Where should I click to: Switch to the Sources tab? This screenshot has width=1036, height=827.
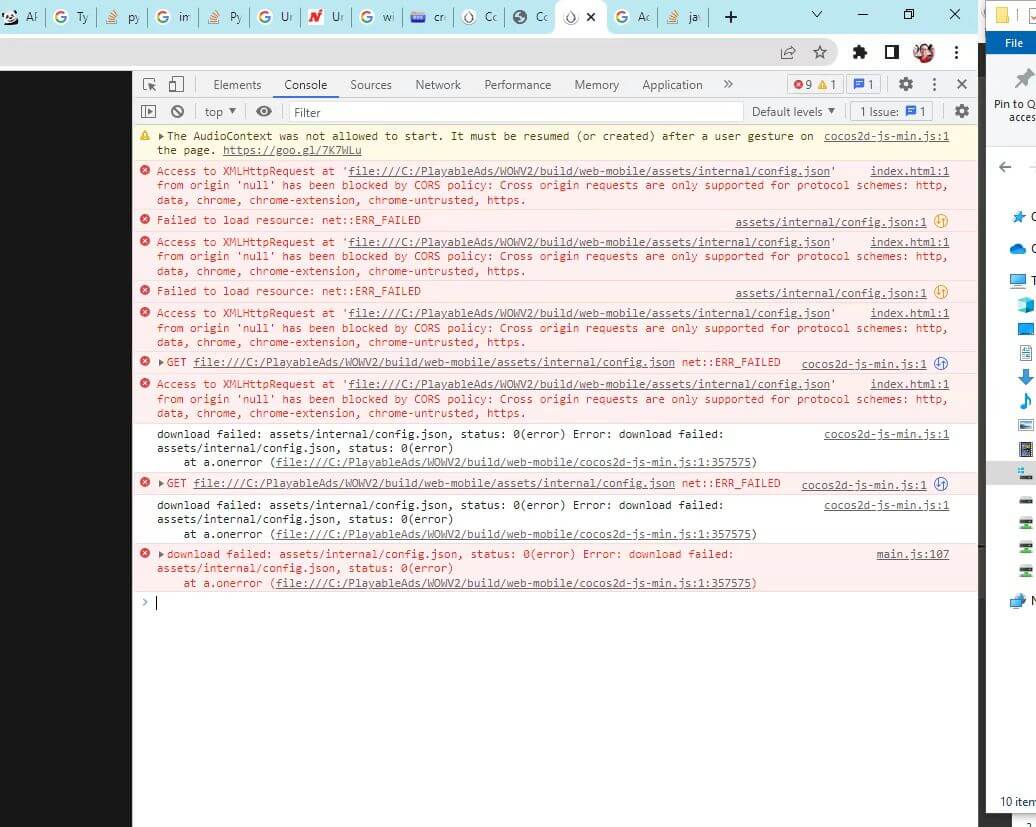(371, 85)
